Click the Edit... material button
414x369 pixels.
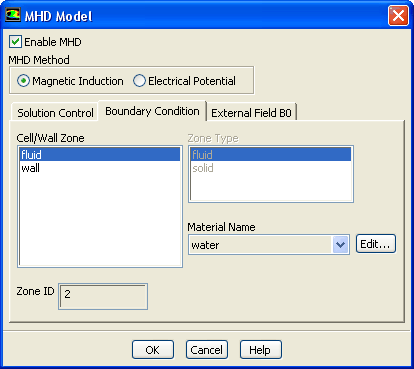(x=376, y=244)
